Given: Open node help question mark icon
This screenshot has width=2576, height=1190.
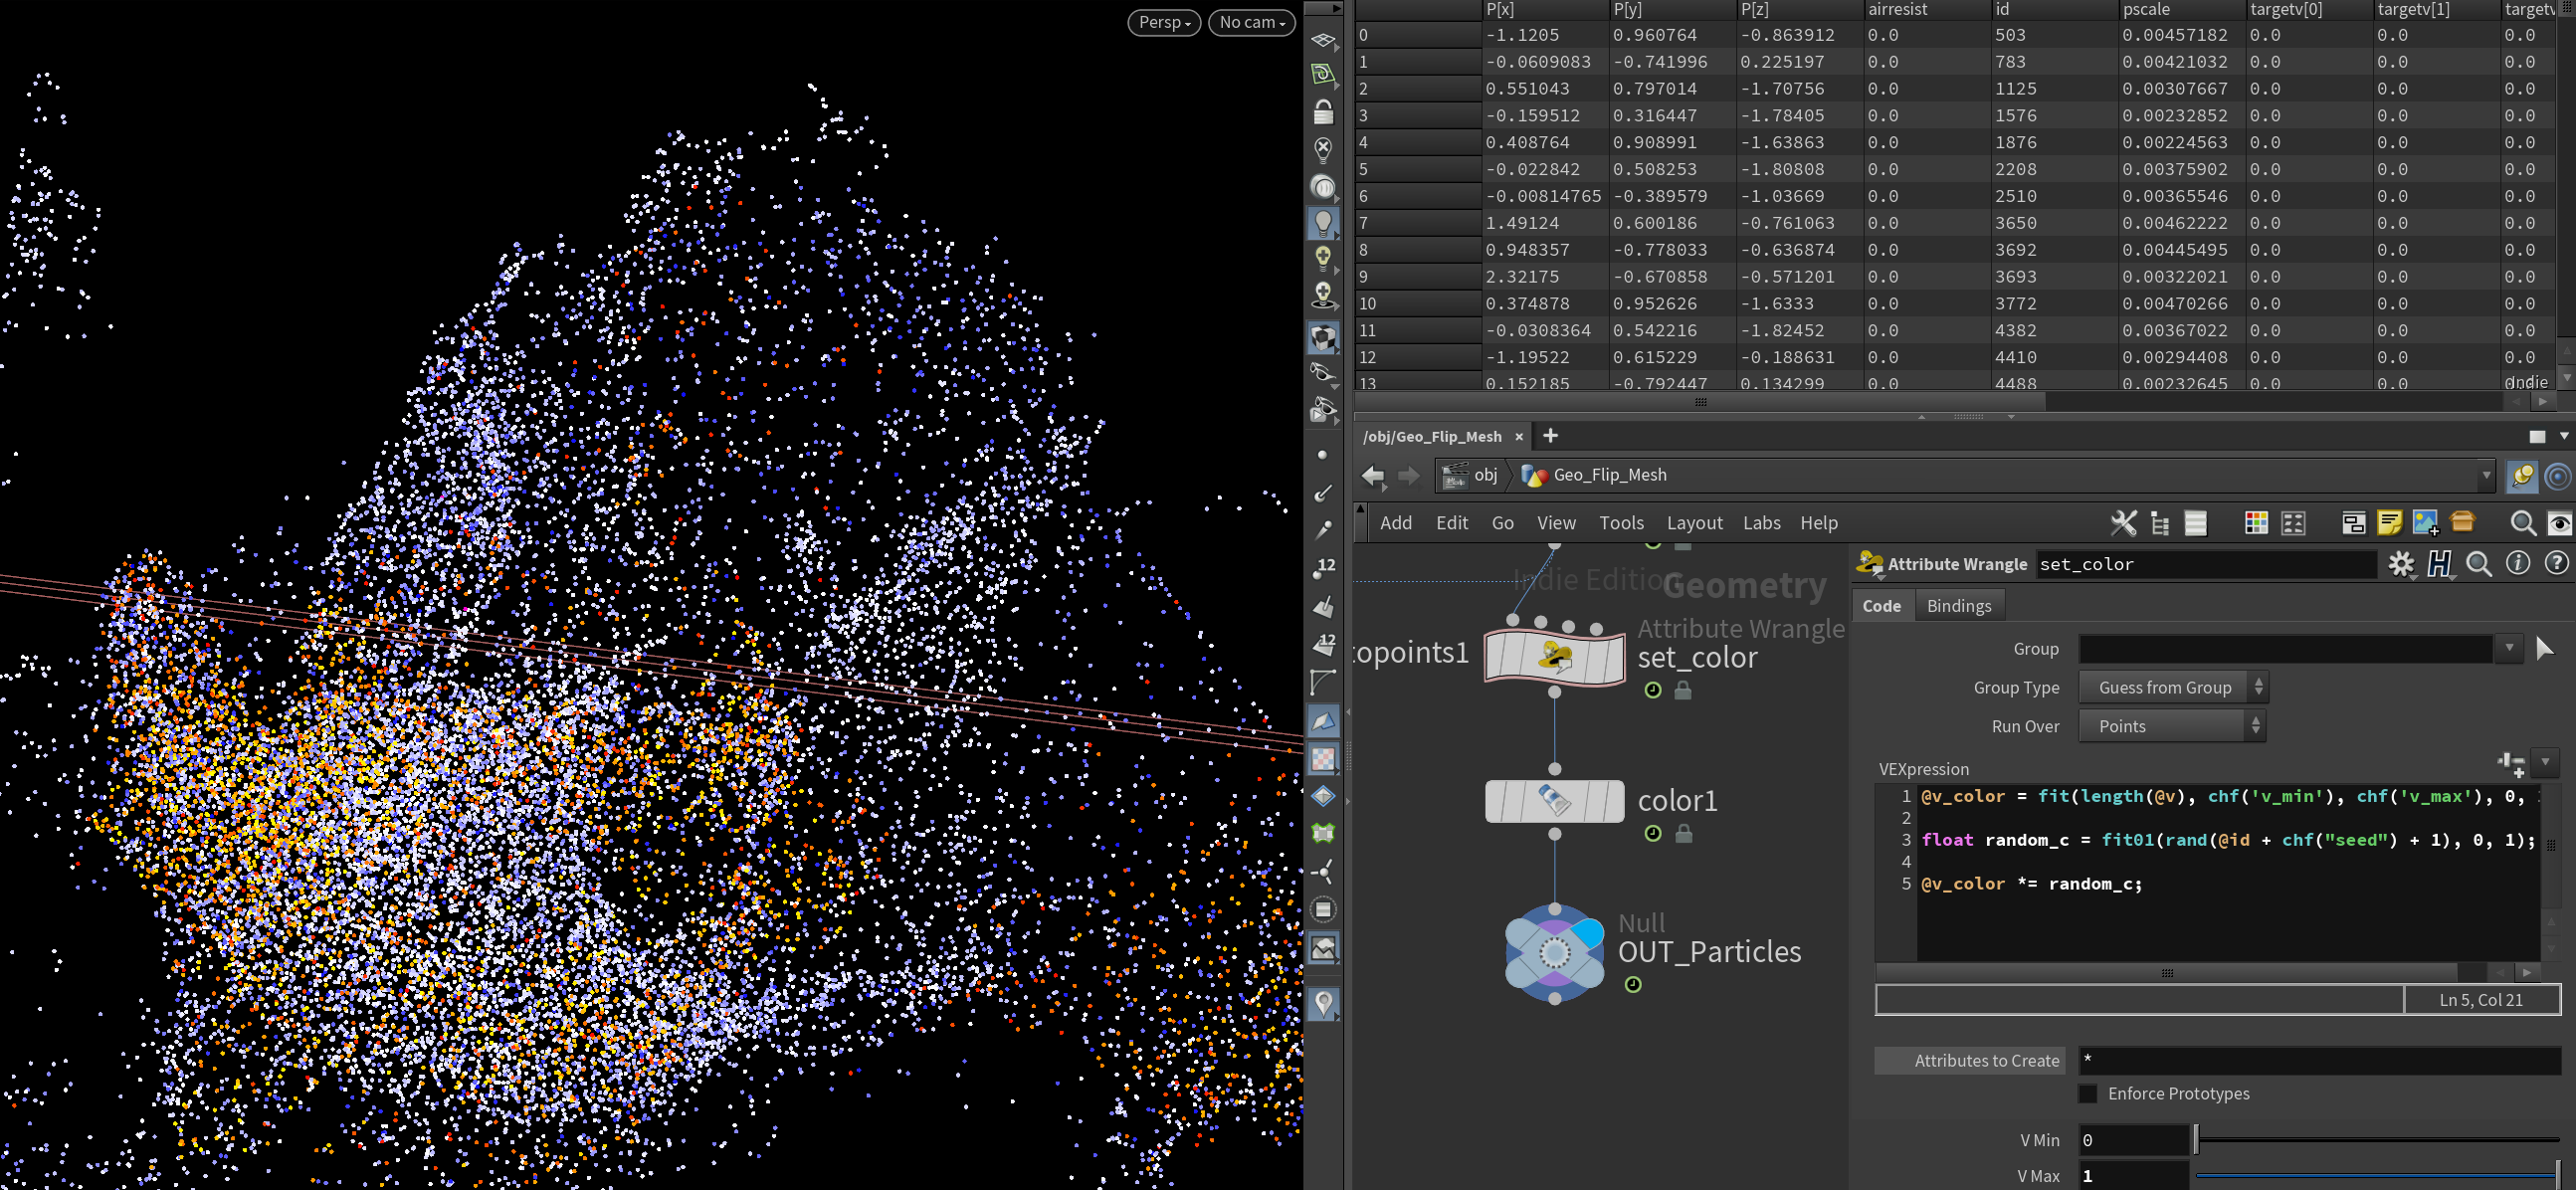Looking at the screenshot, I should coord(2557,564).
